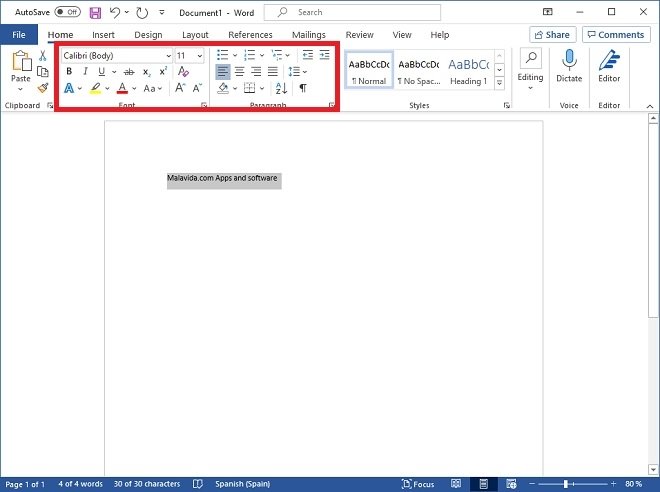Switch to the Insert tab
Screen dimensions: 660x492
tap(103, 35)
